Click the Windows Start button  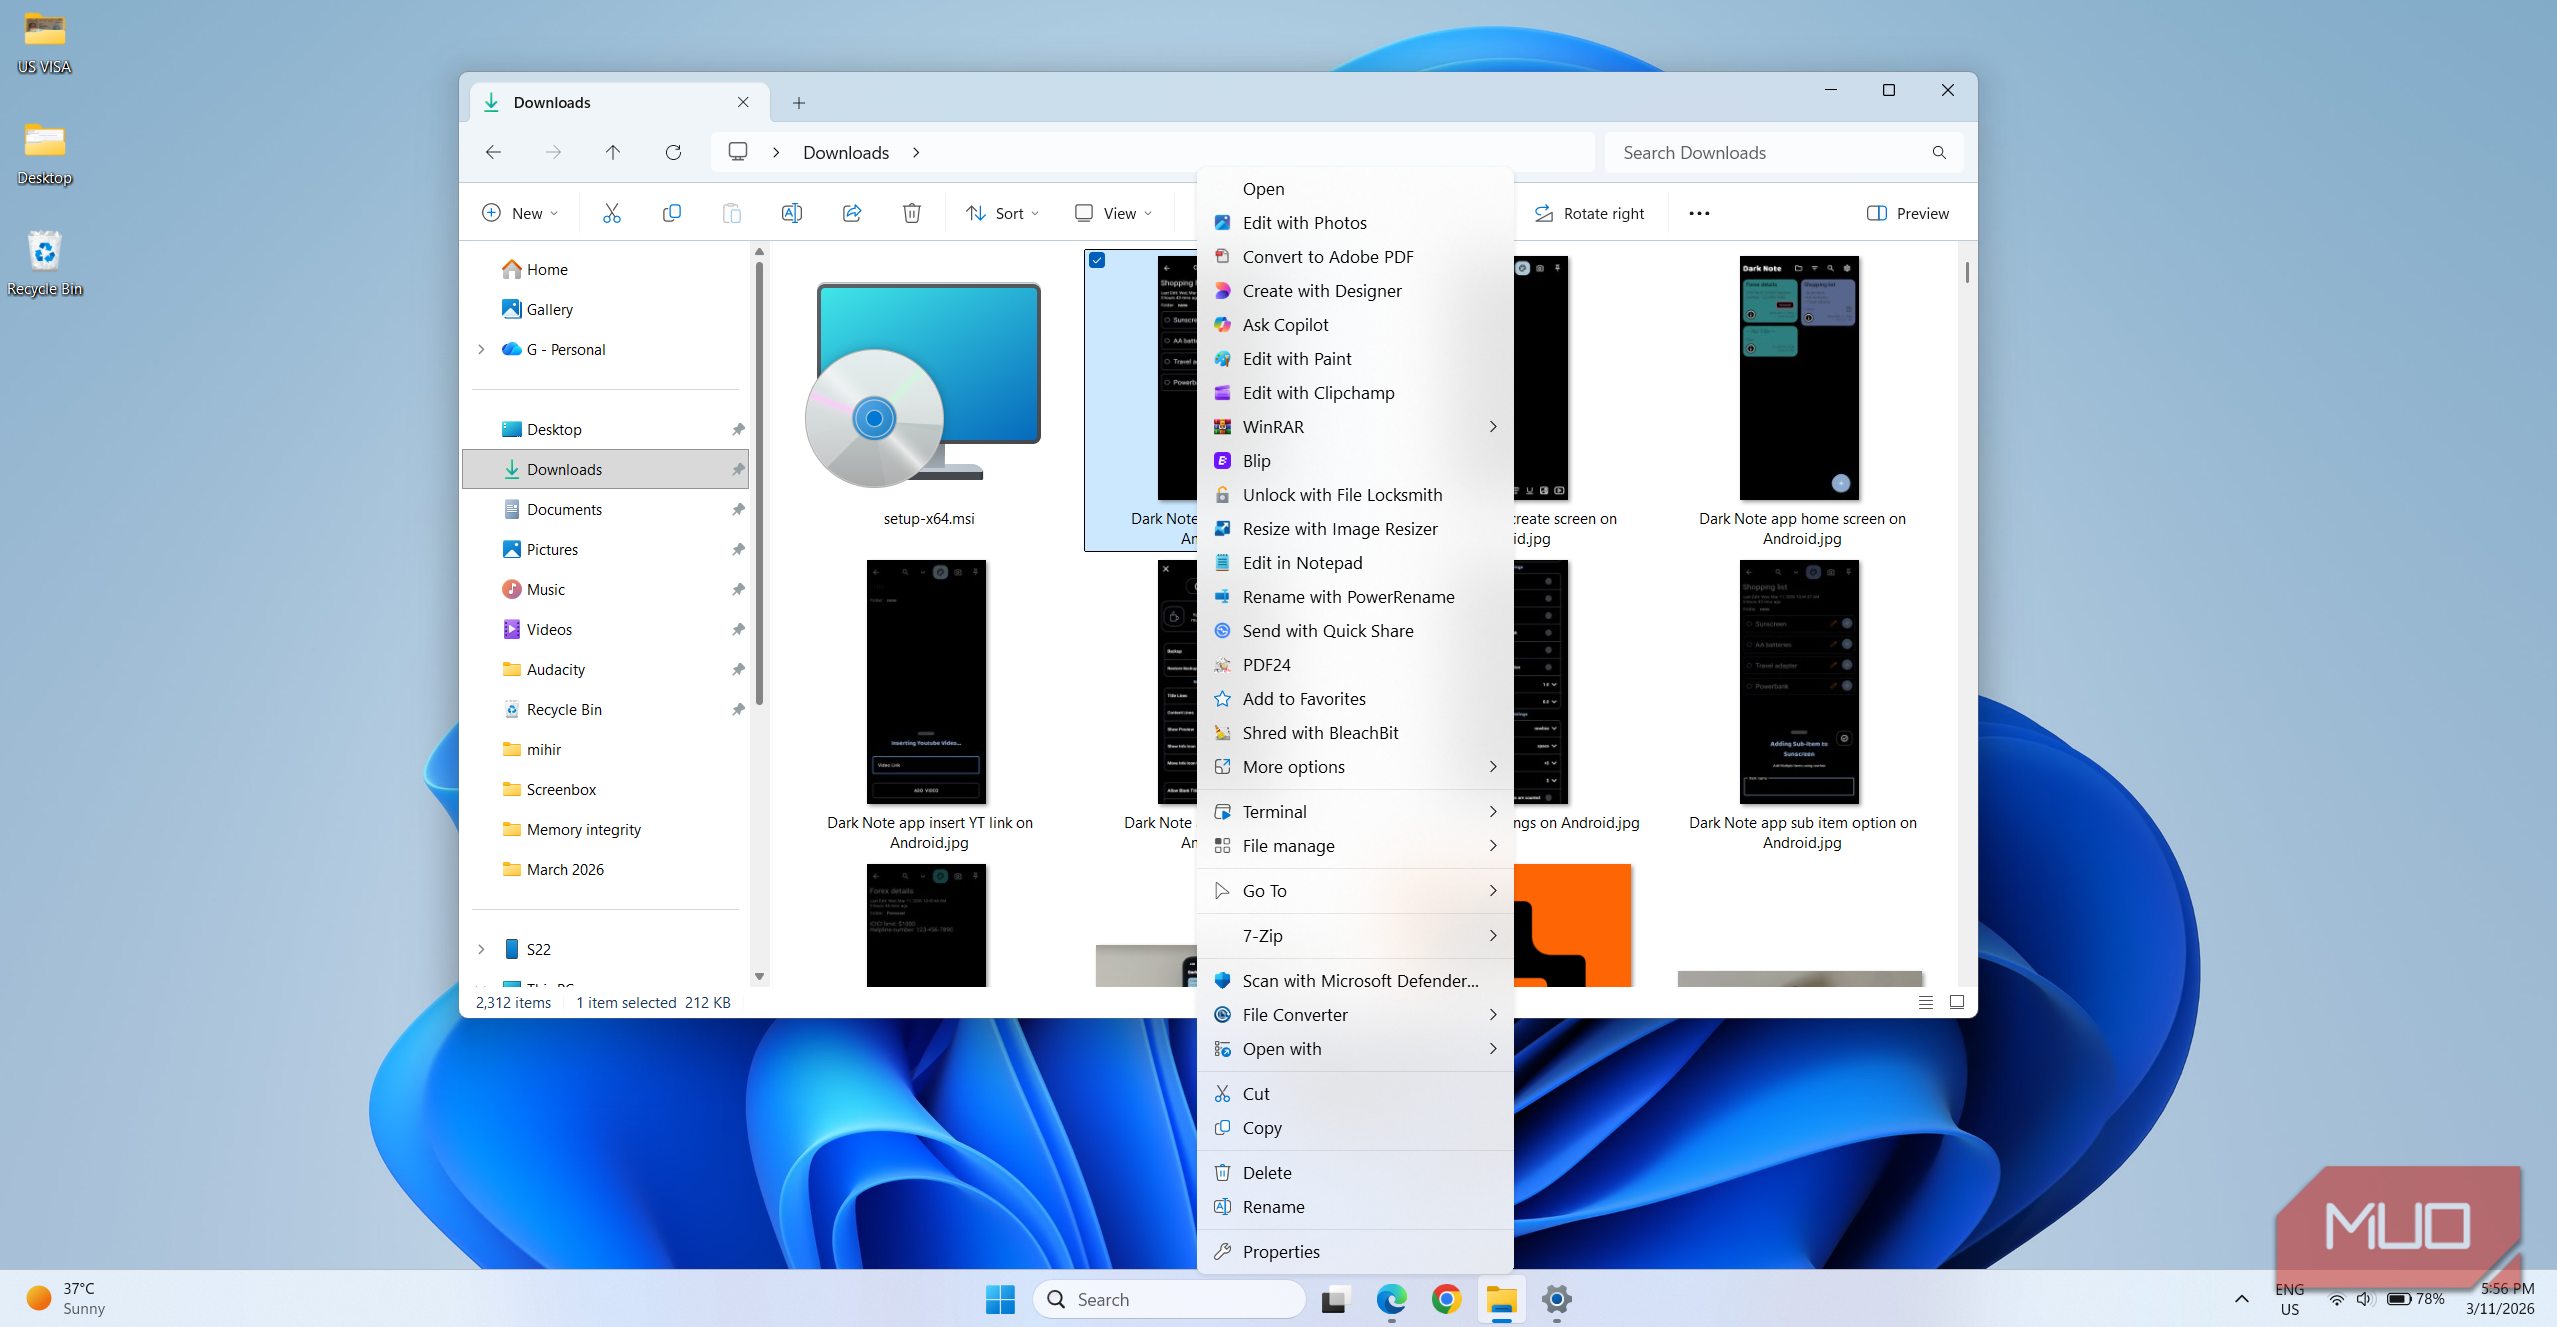pyautogui.click(x=1000, y=1299)
